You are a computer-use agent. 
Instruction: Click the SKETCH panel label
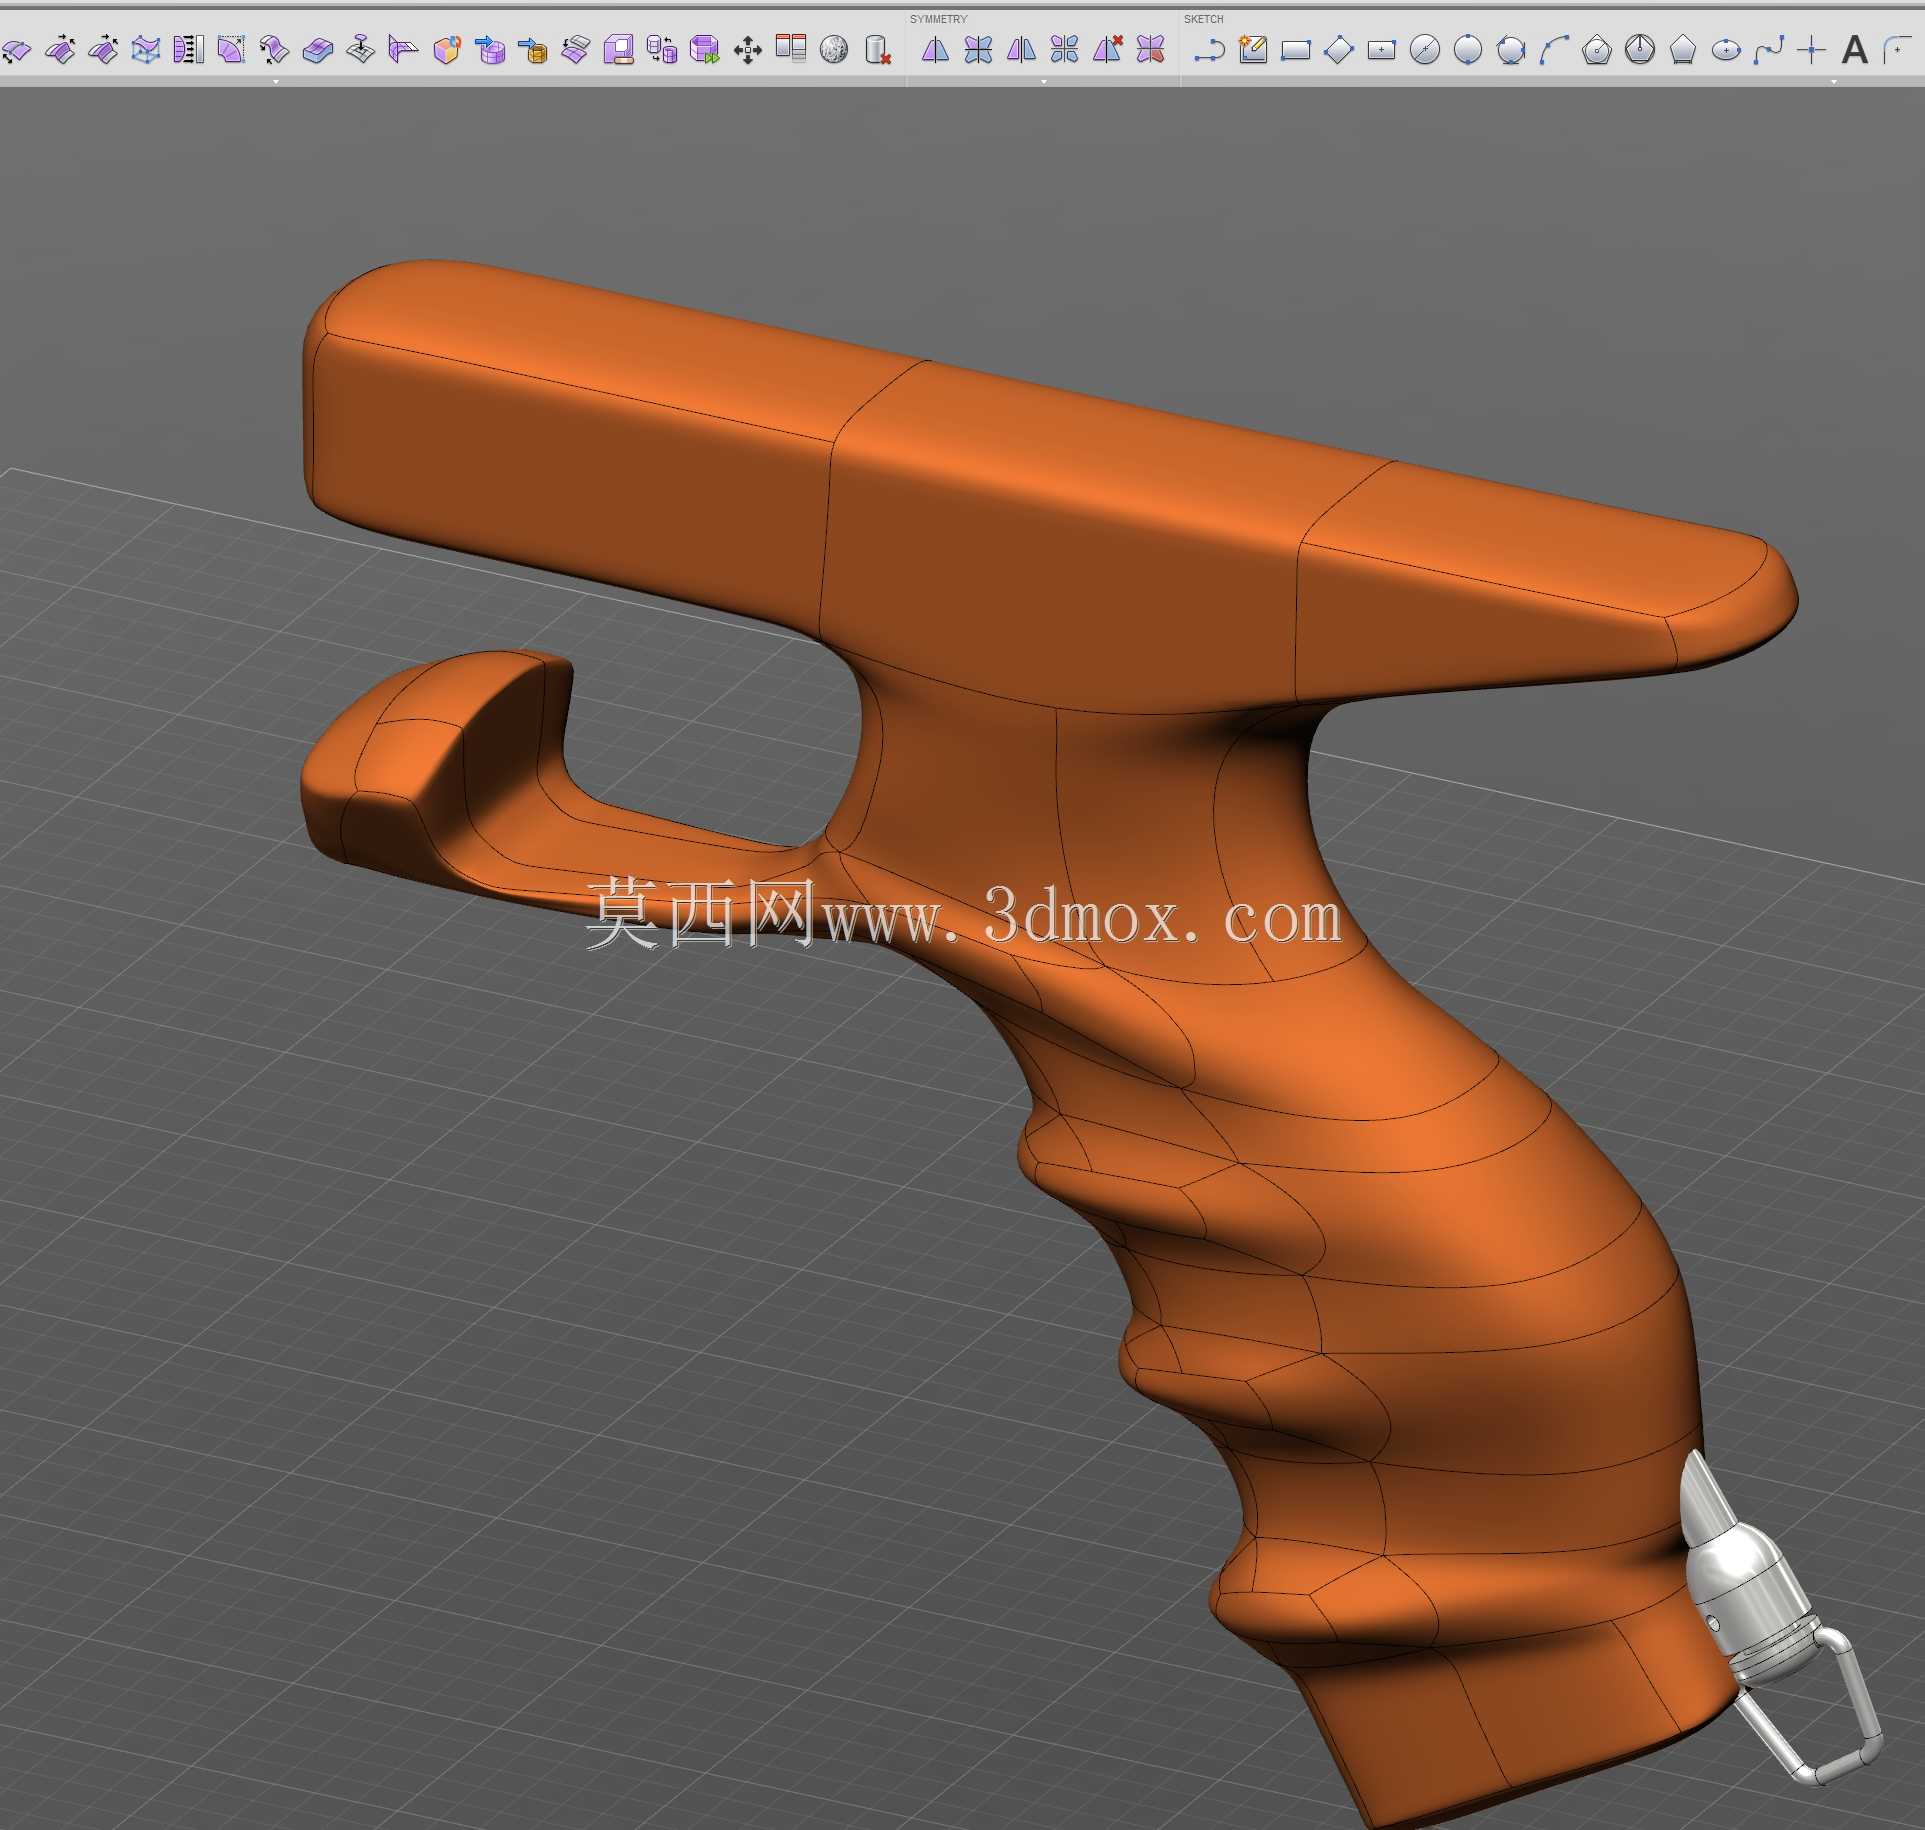[1203, 19]
